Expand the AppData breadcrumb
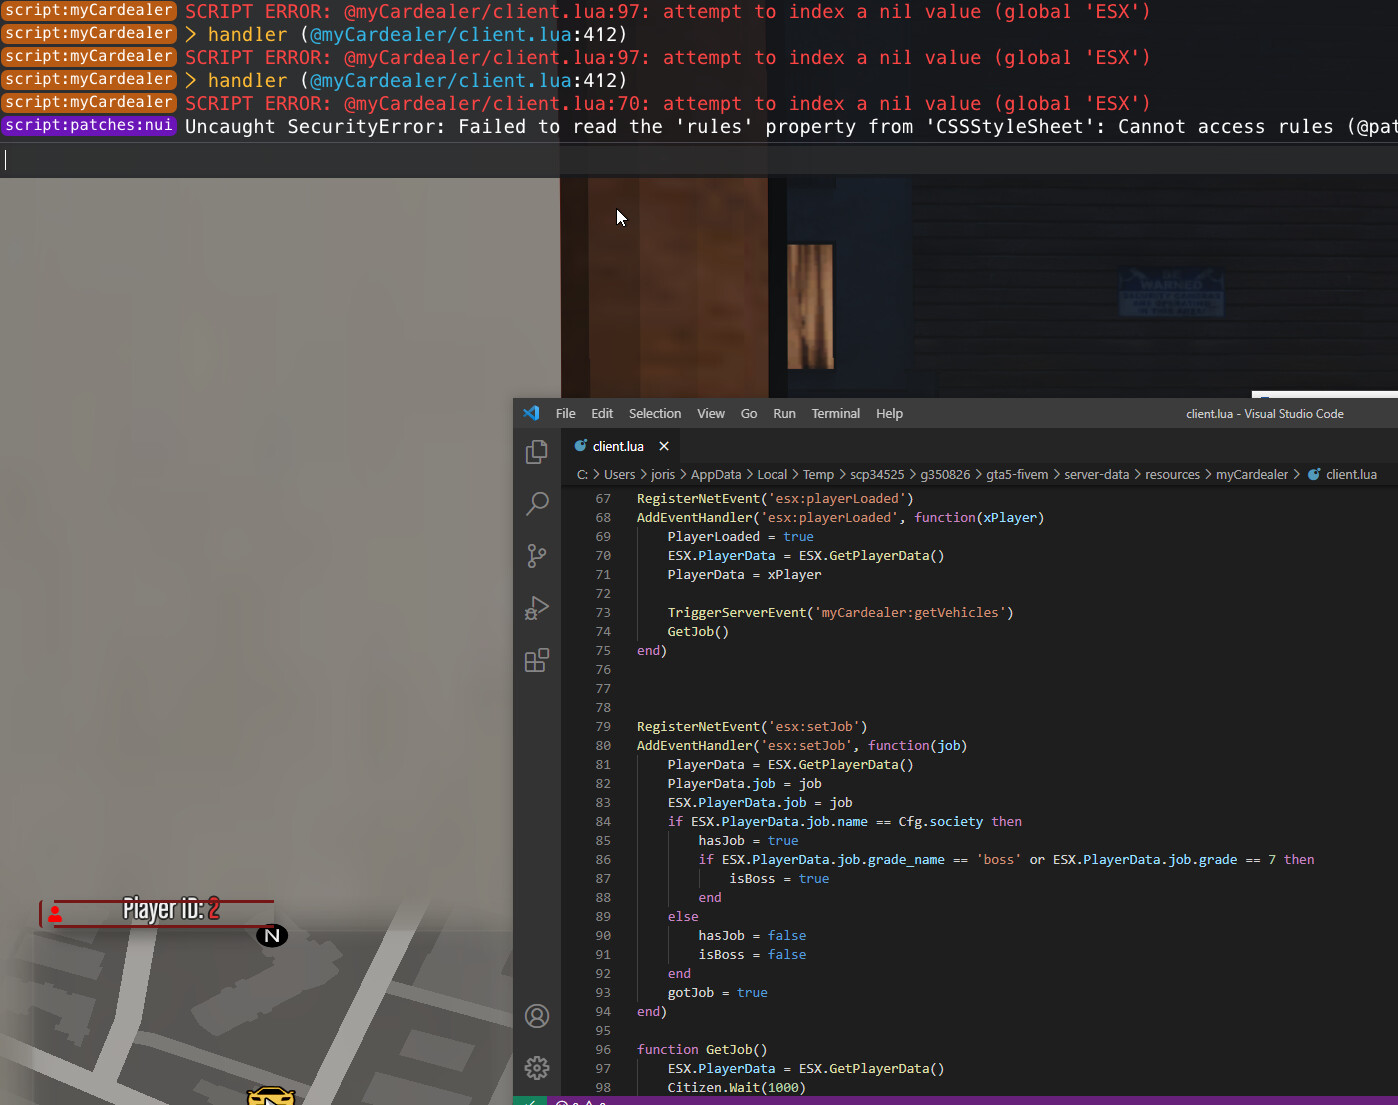Image resolution: width=1398 pixels, height=1105 pixels. pyautogui.click(x=716, y=474)
